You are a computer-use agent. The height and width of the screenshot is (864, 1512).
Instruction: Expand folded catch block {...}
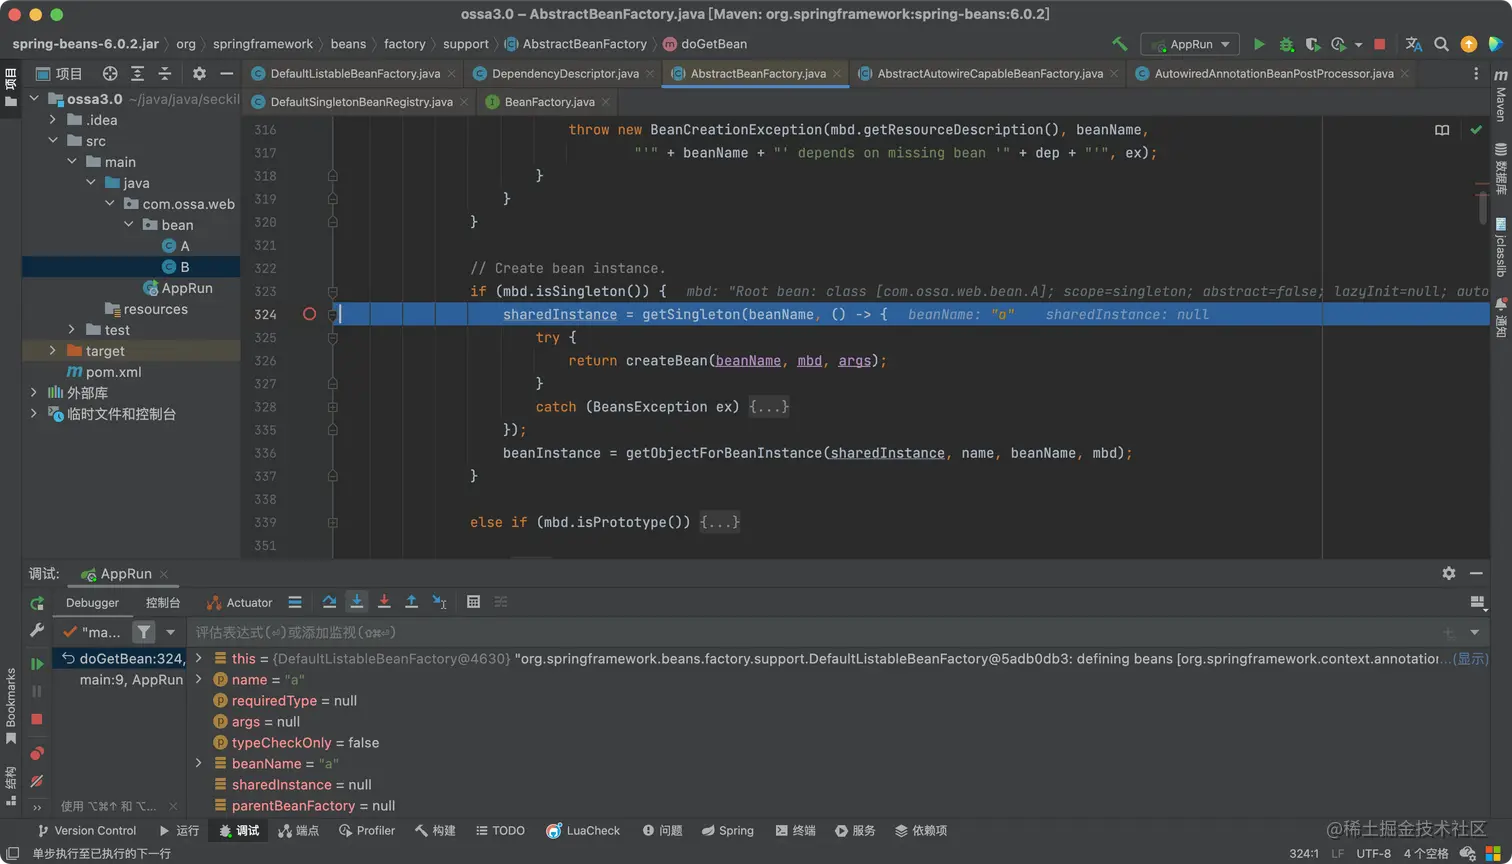pos(769,407)
